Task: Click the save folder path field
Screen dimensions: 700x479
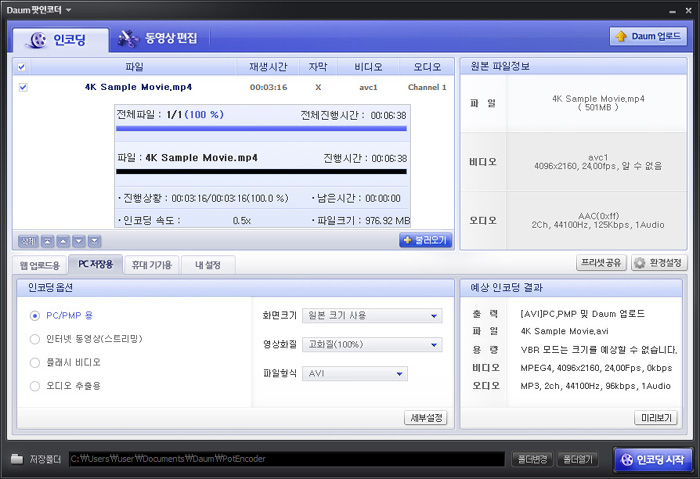Action: 287,459
